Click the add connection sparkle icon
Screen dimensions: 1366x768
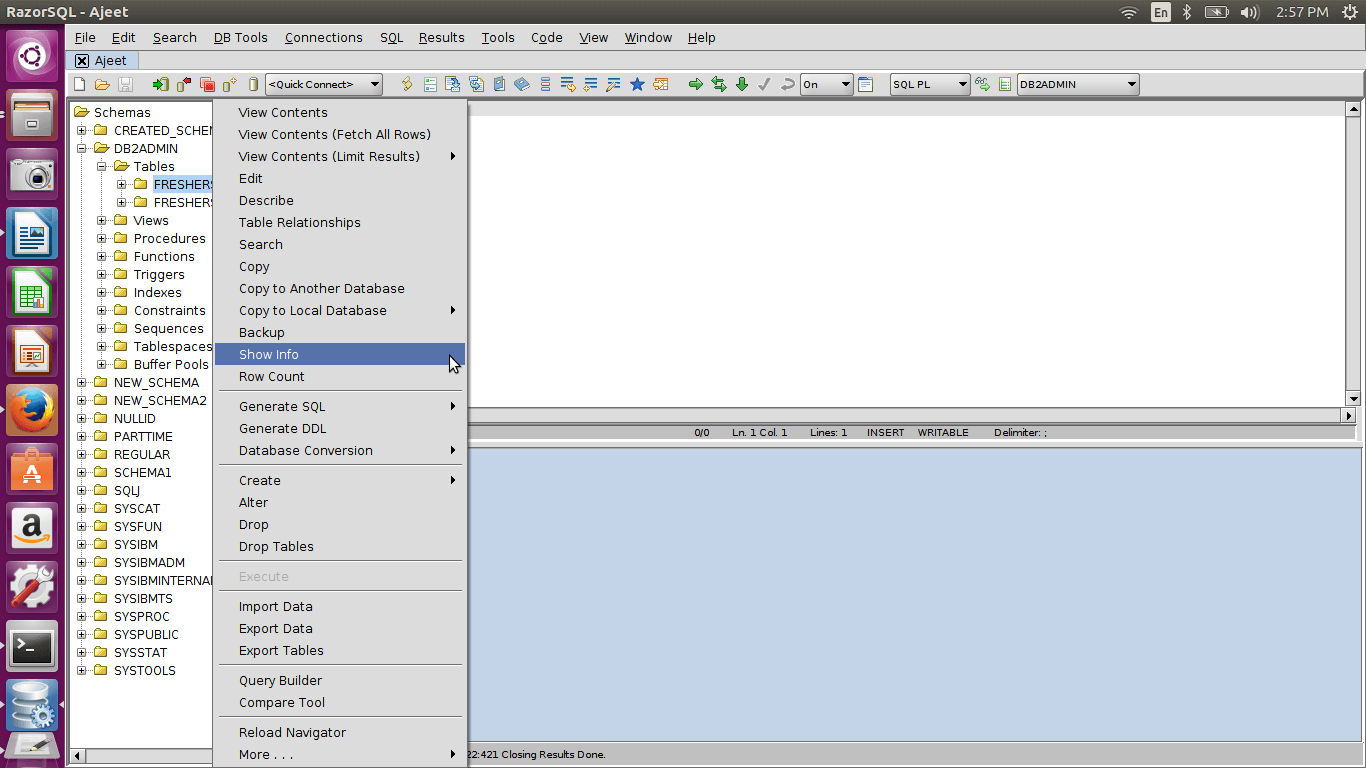tap(230, 85)
